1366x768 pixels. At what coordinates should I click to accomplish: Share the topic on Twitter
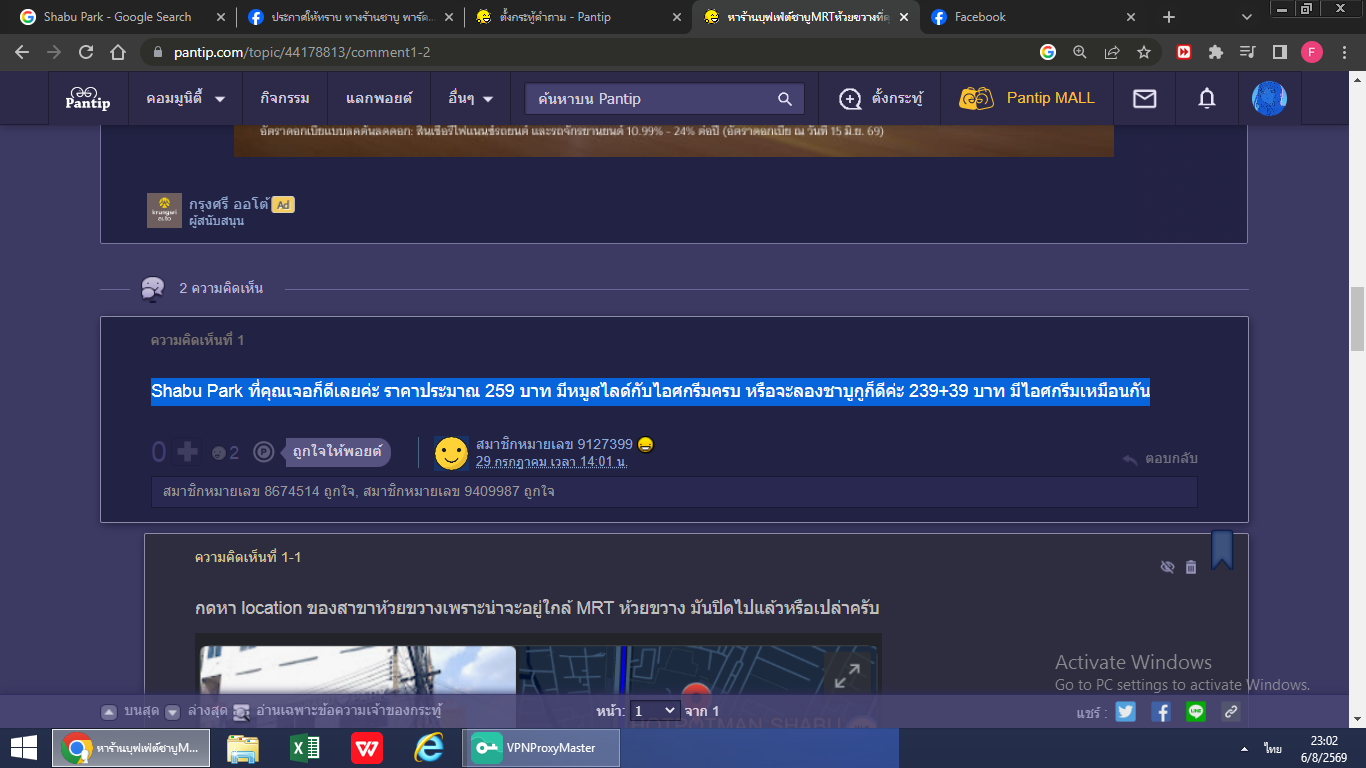pos(1126,712)
